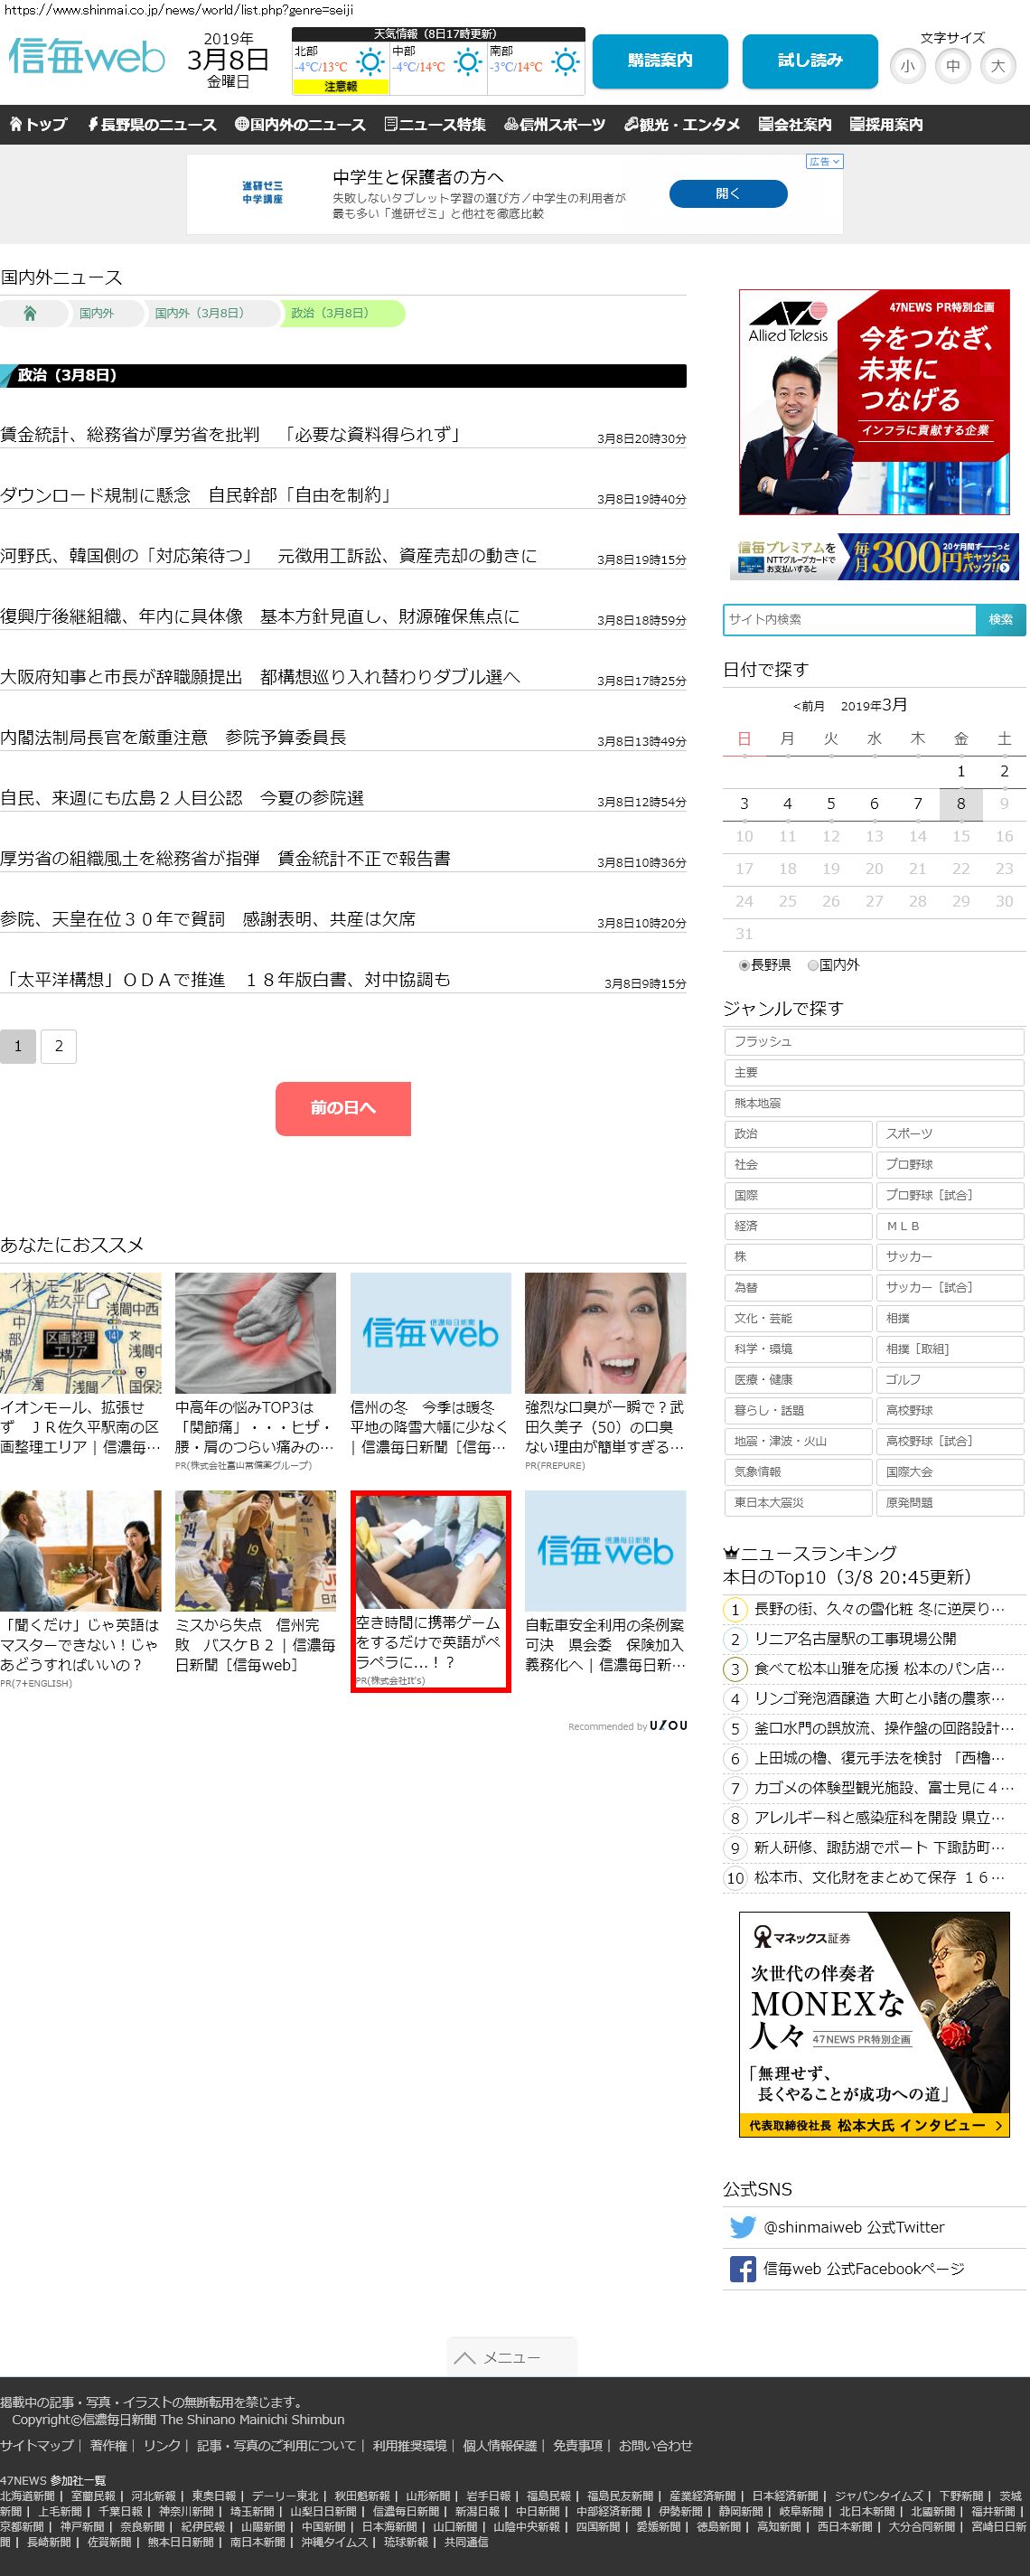The image size is (1030, 2576).
Task: Click the site search input field
Action: click(x=849, y=620)
